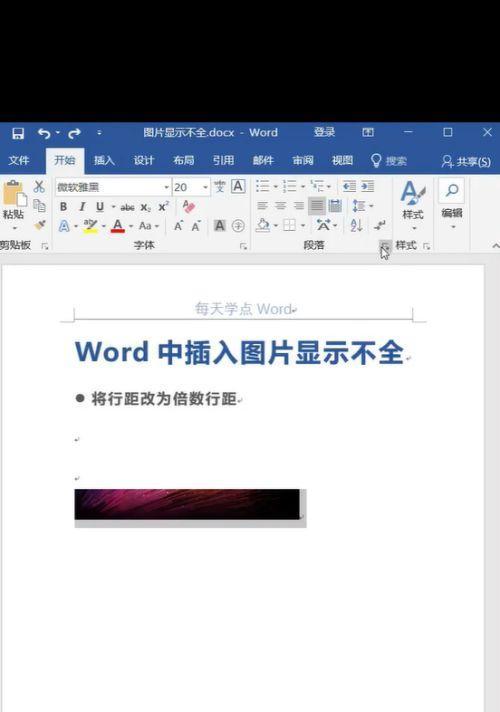The height and width of the screenshot is (712, 500).
Task: Switch to the 设计 Design tab
Action: tap(144, 160)
